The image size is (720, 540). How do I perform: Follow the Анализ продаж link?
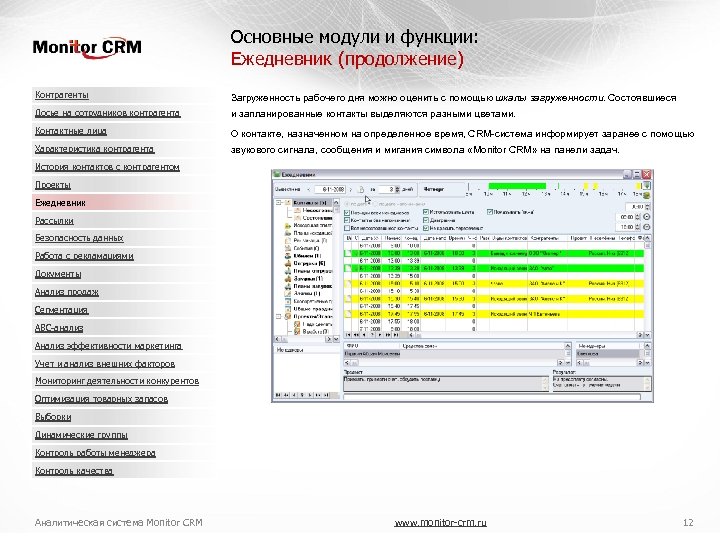[x=67, y=292]
